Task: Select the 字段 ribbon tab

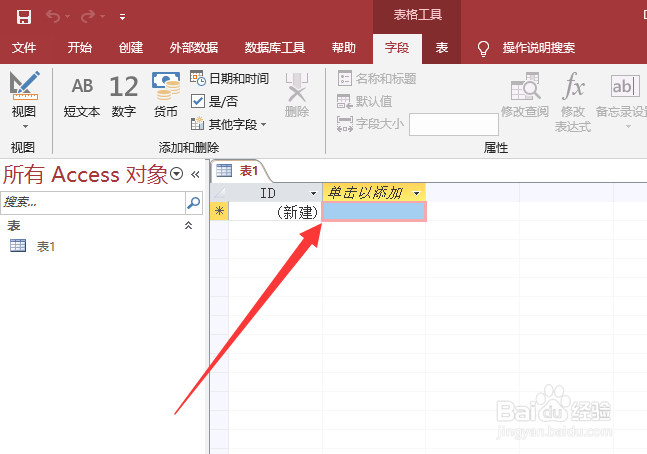Action: (x=397, y=48)
